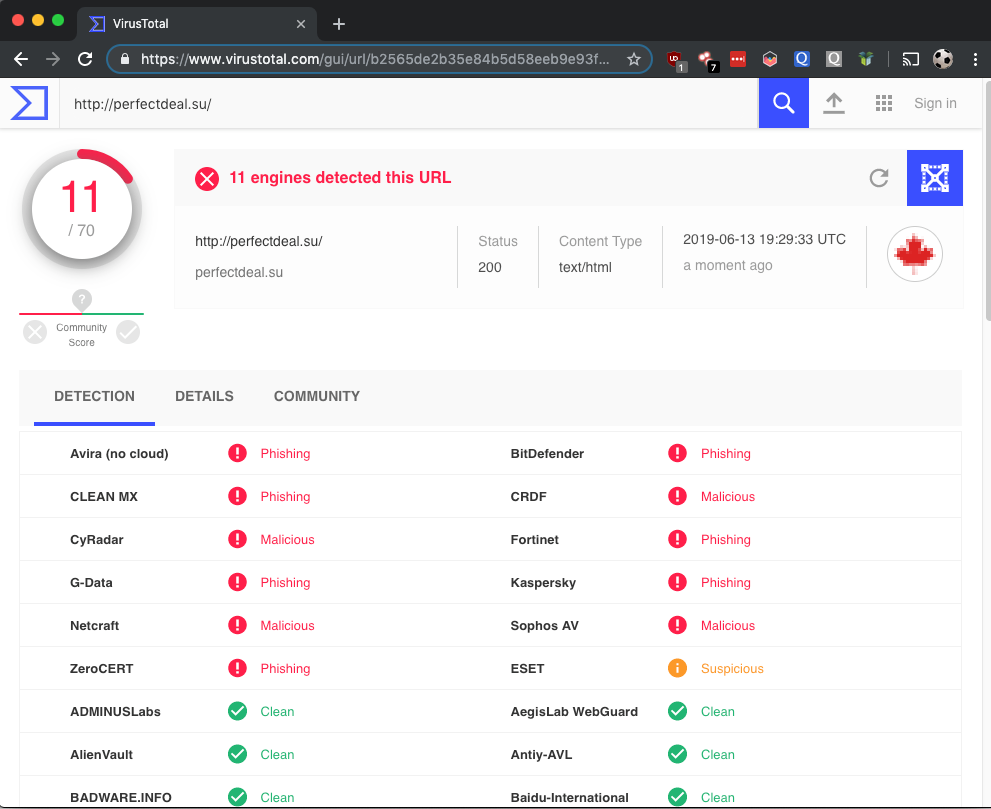The width and height of the screenshot is (991, 809).
Task: Click the blue graph view icon
Action: [x=934, y=178]
